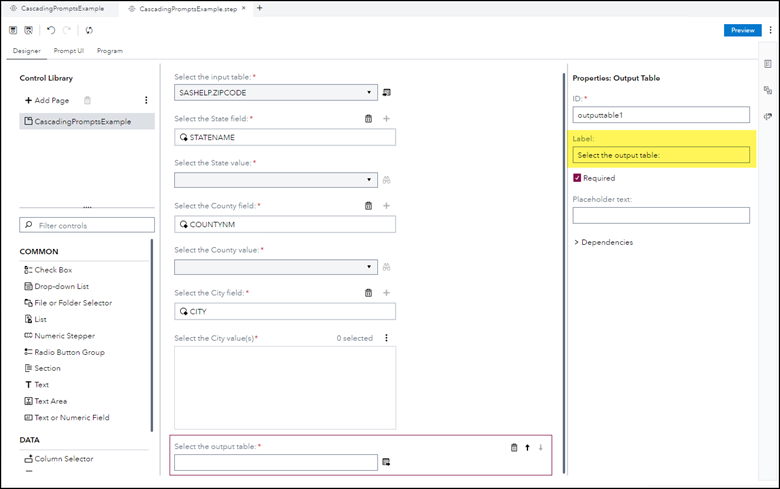The image size is (780, 489).
Task: Add a column to State field
Action: click(x=387, y=118)
